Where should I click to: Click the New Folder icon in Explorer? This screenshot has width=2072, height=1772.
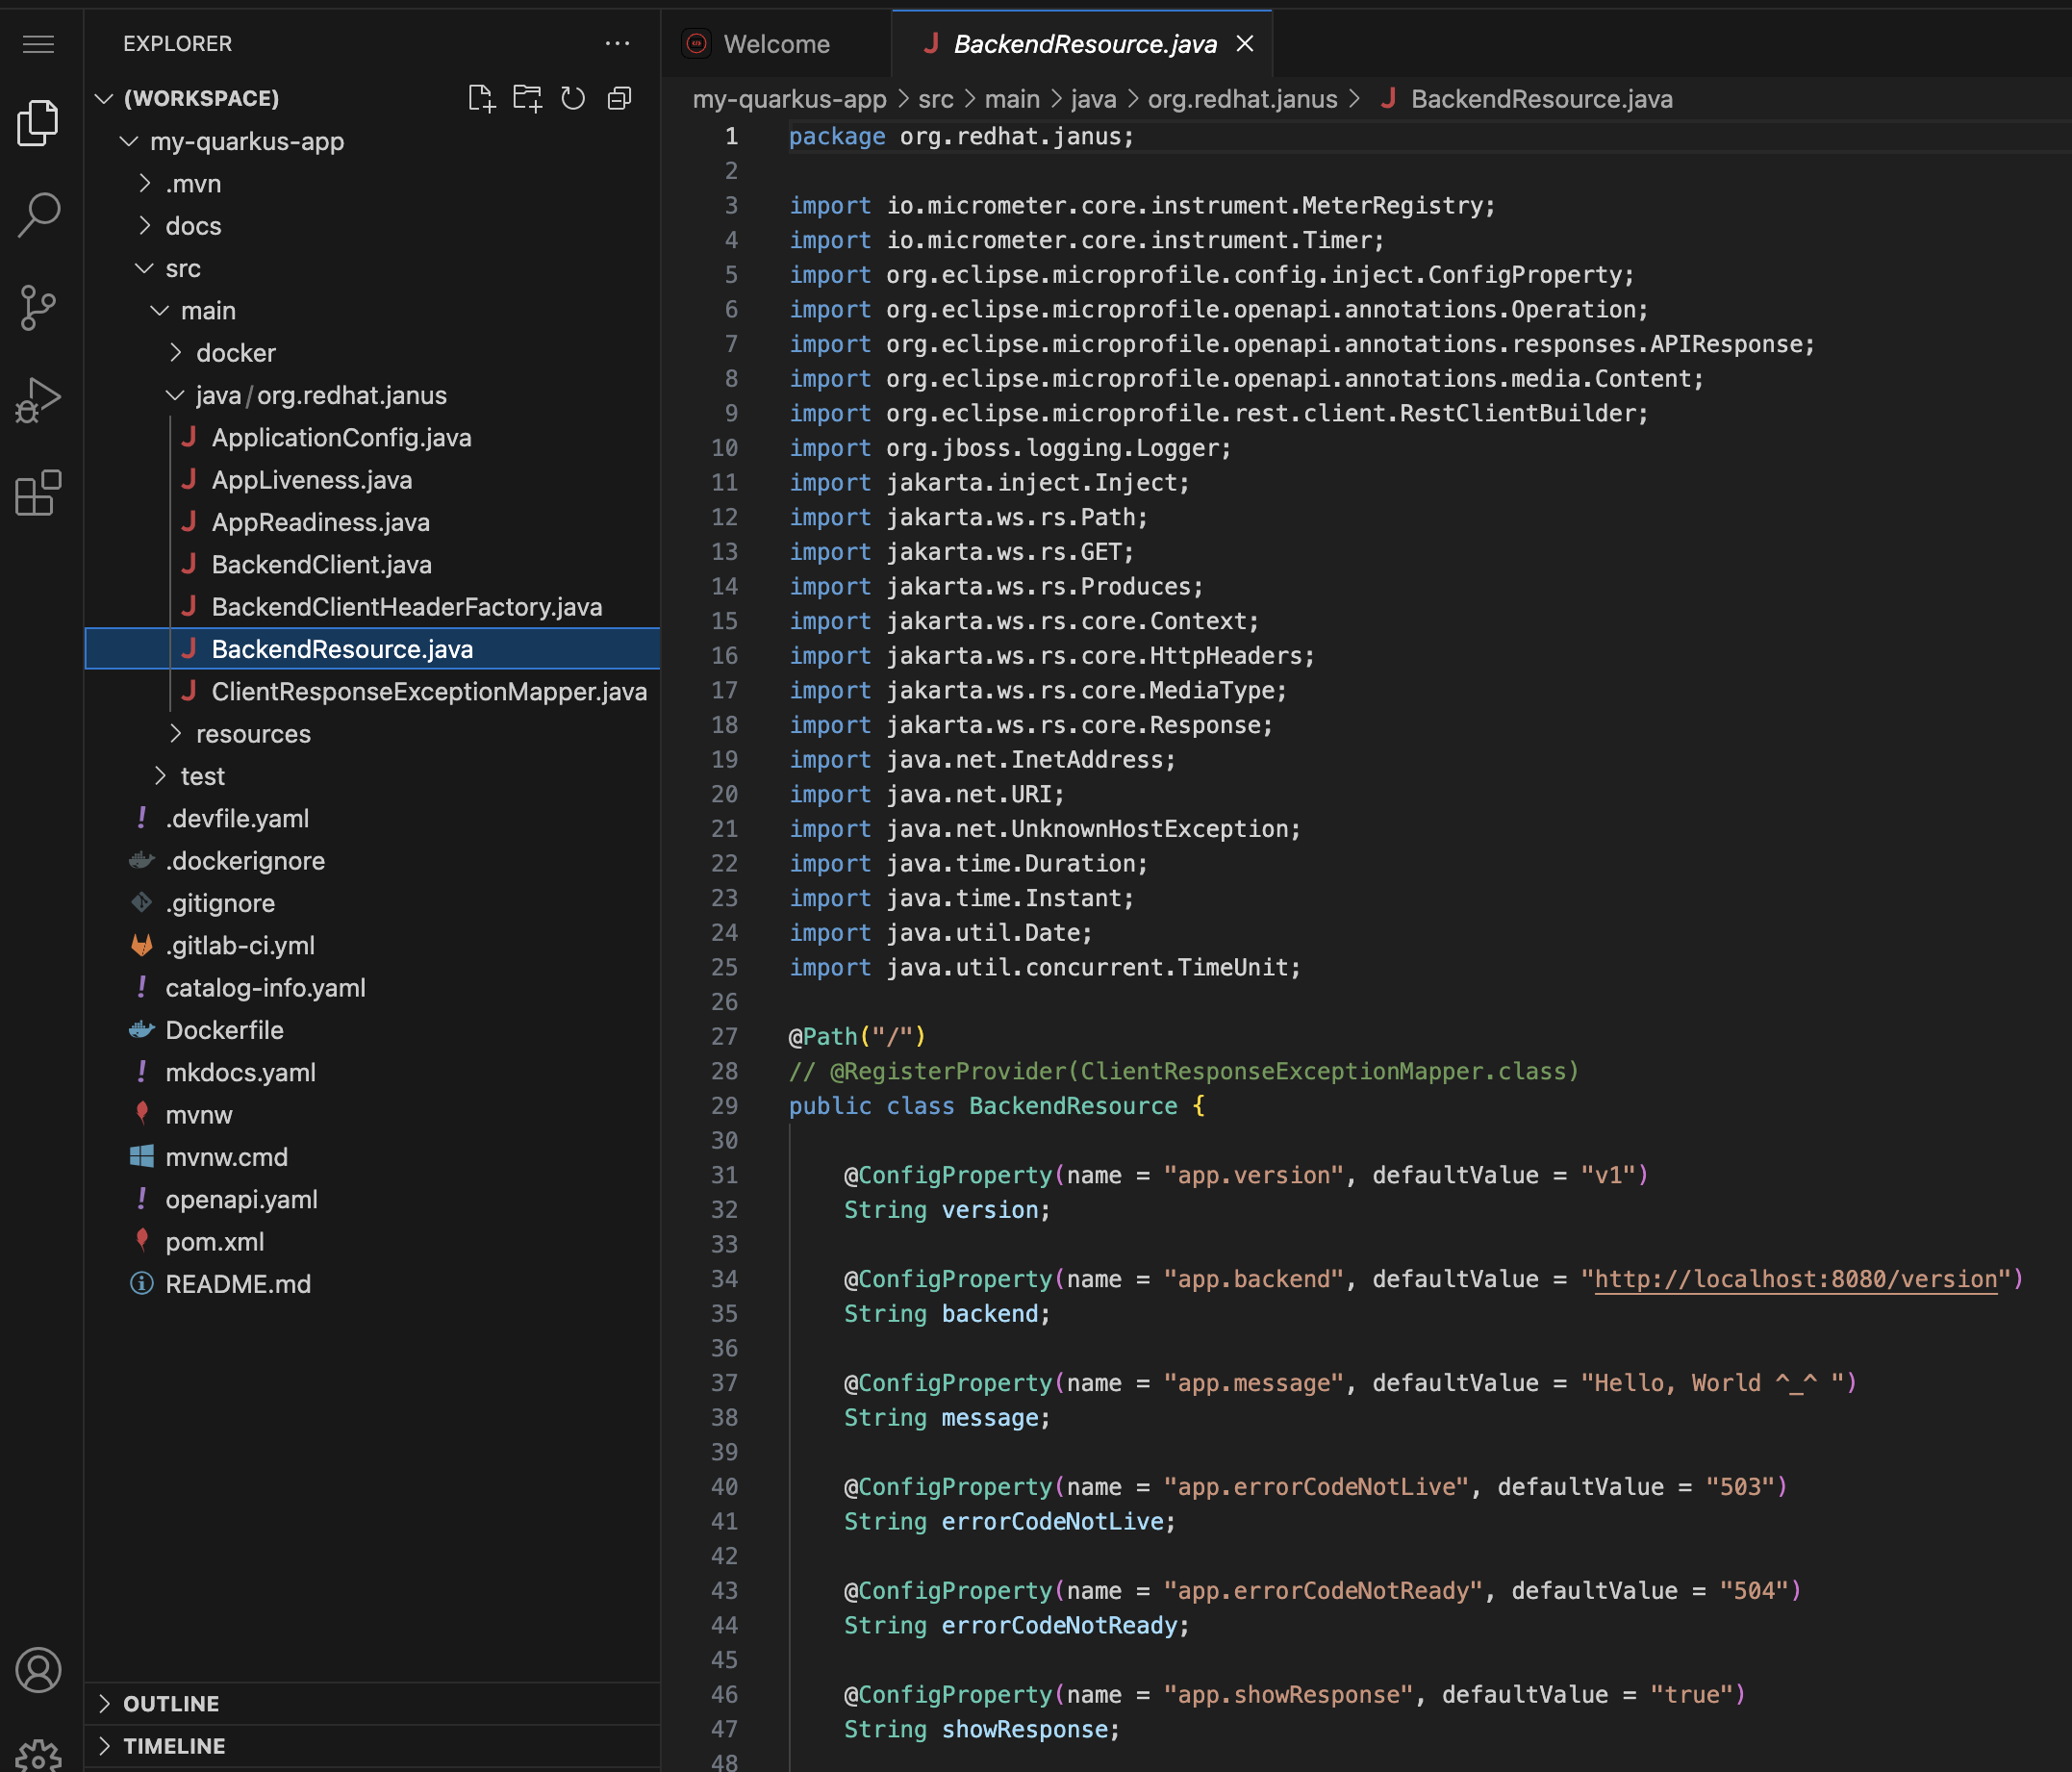(x=527, y=98)
